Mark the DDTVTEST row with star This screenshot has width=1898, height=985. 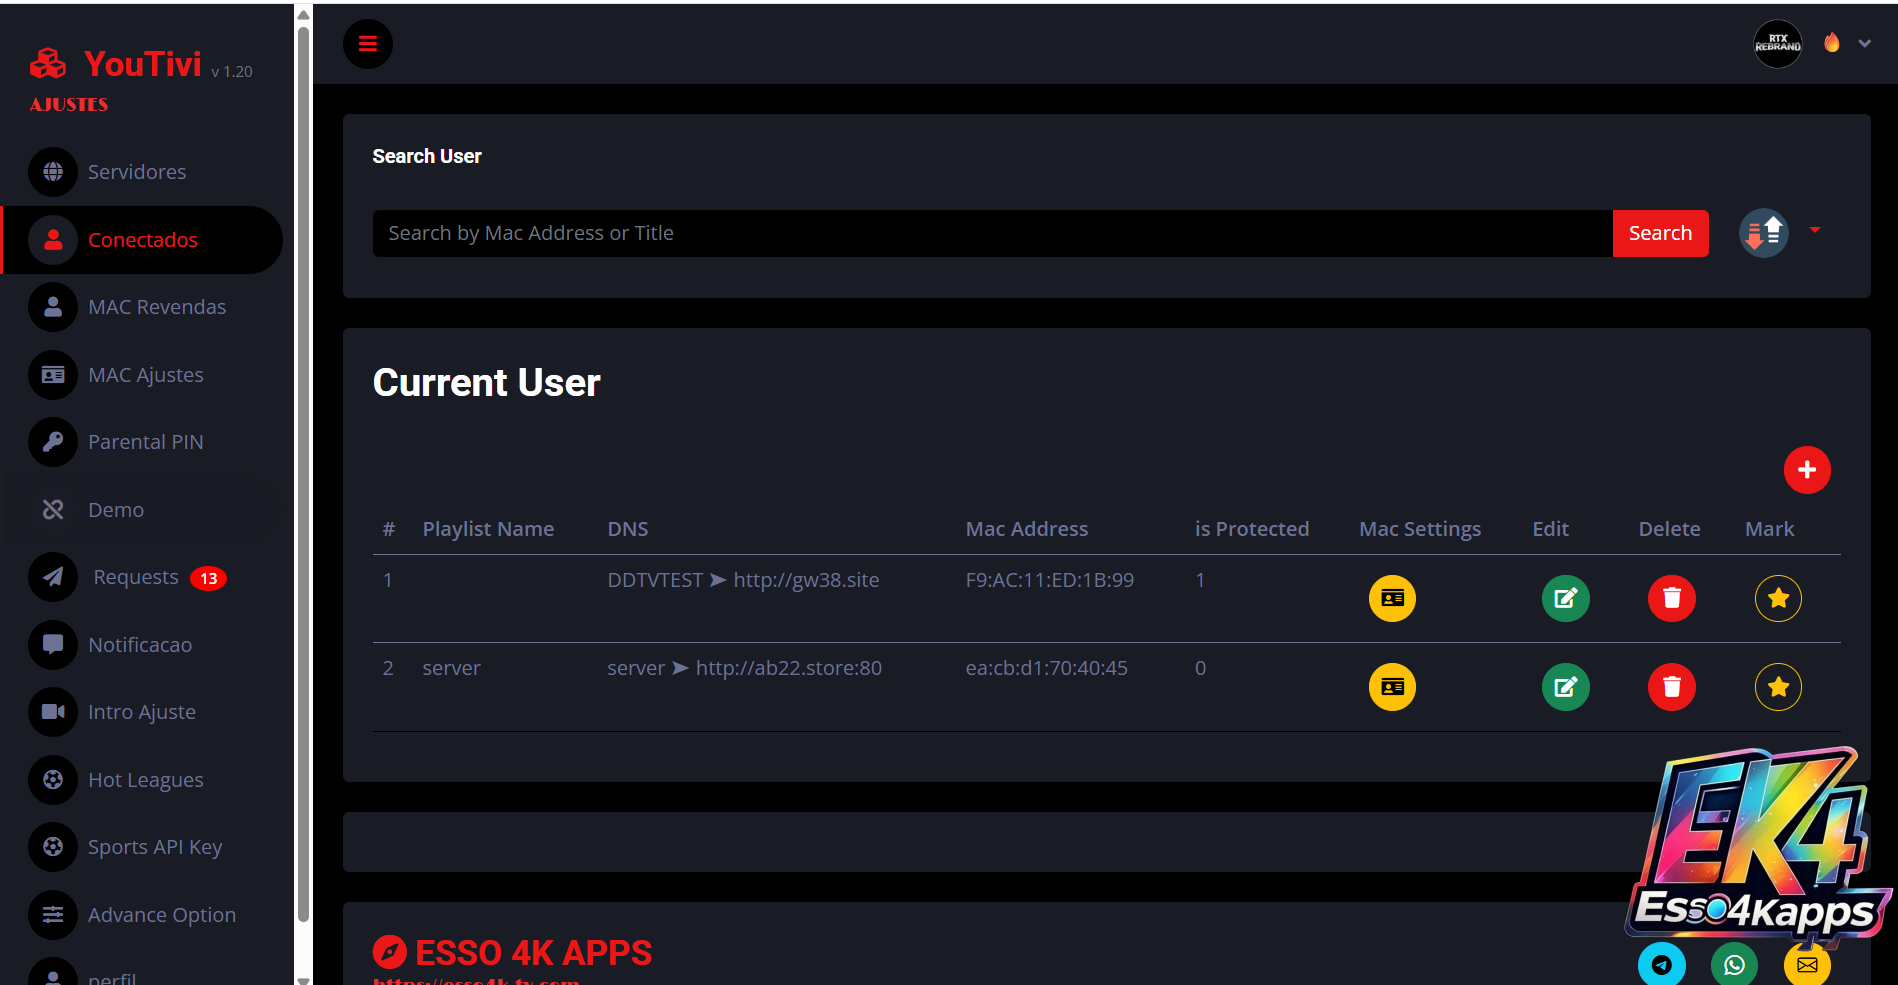point(1778,599)
